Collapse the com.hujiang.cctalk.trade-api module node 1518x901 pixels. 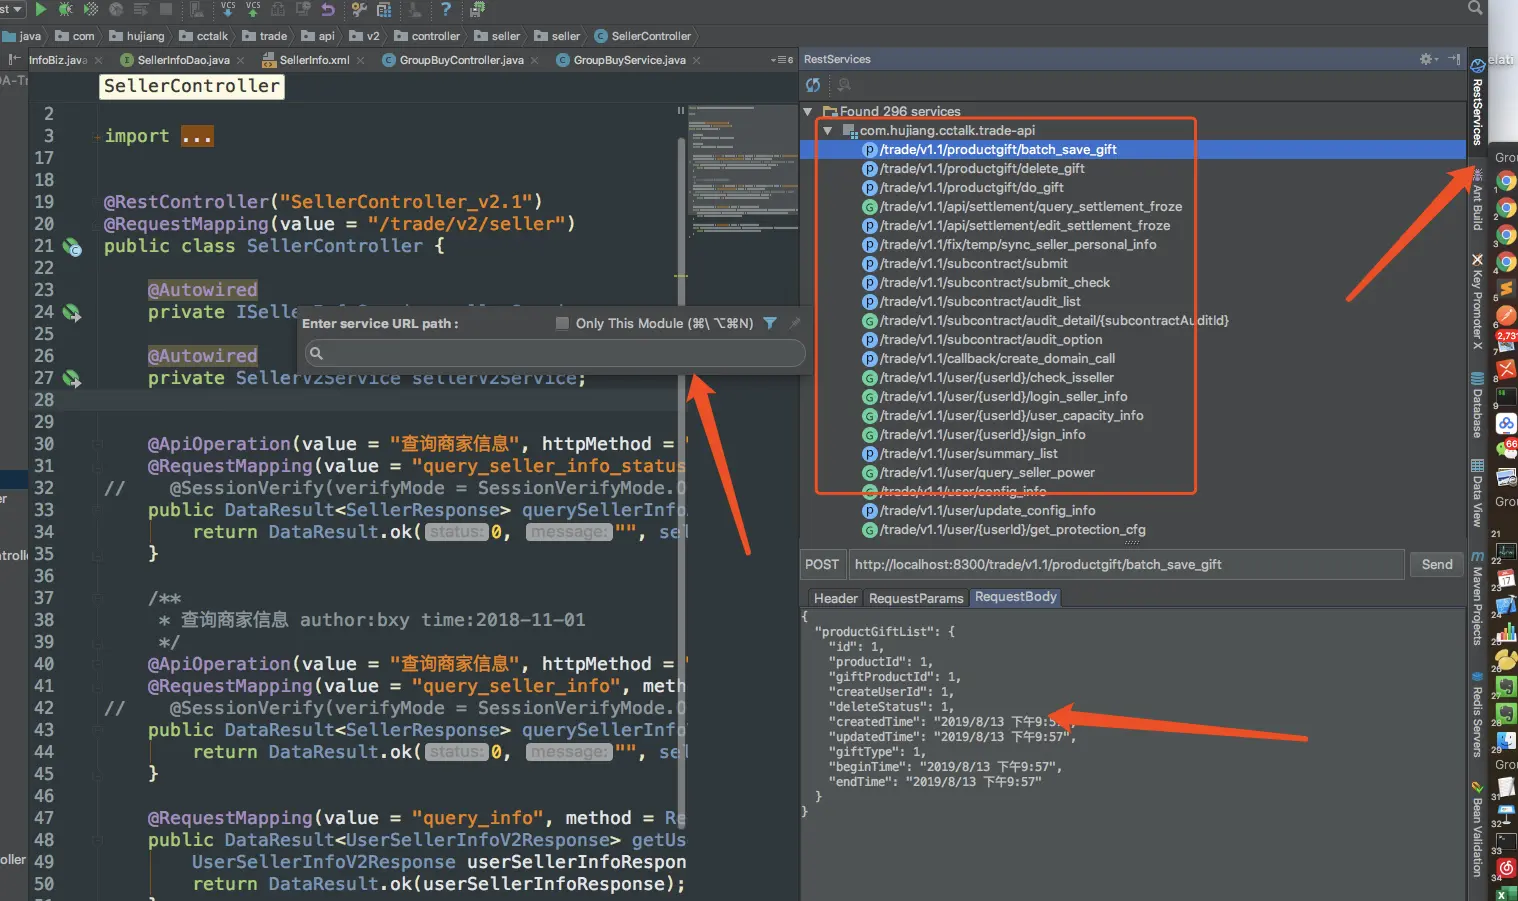pos(827,130)
